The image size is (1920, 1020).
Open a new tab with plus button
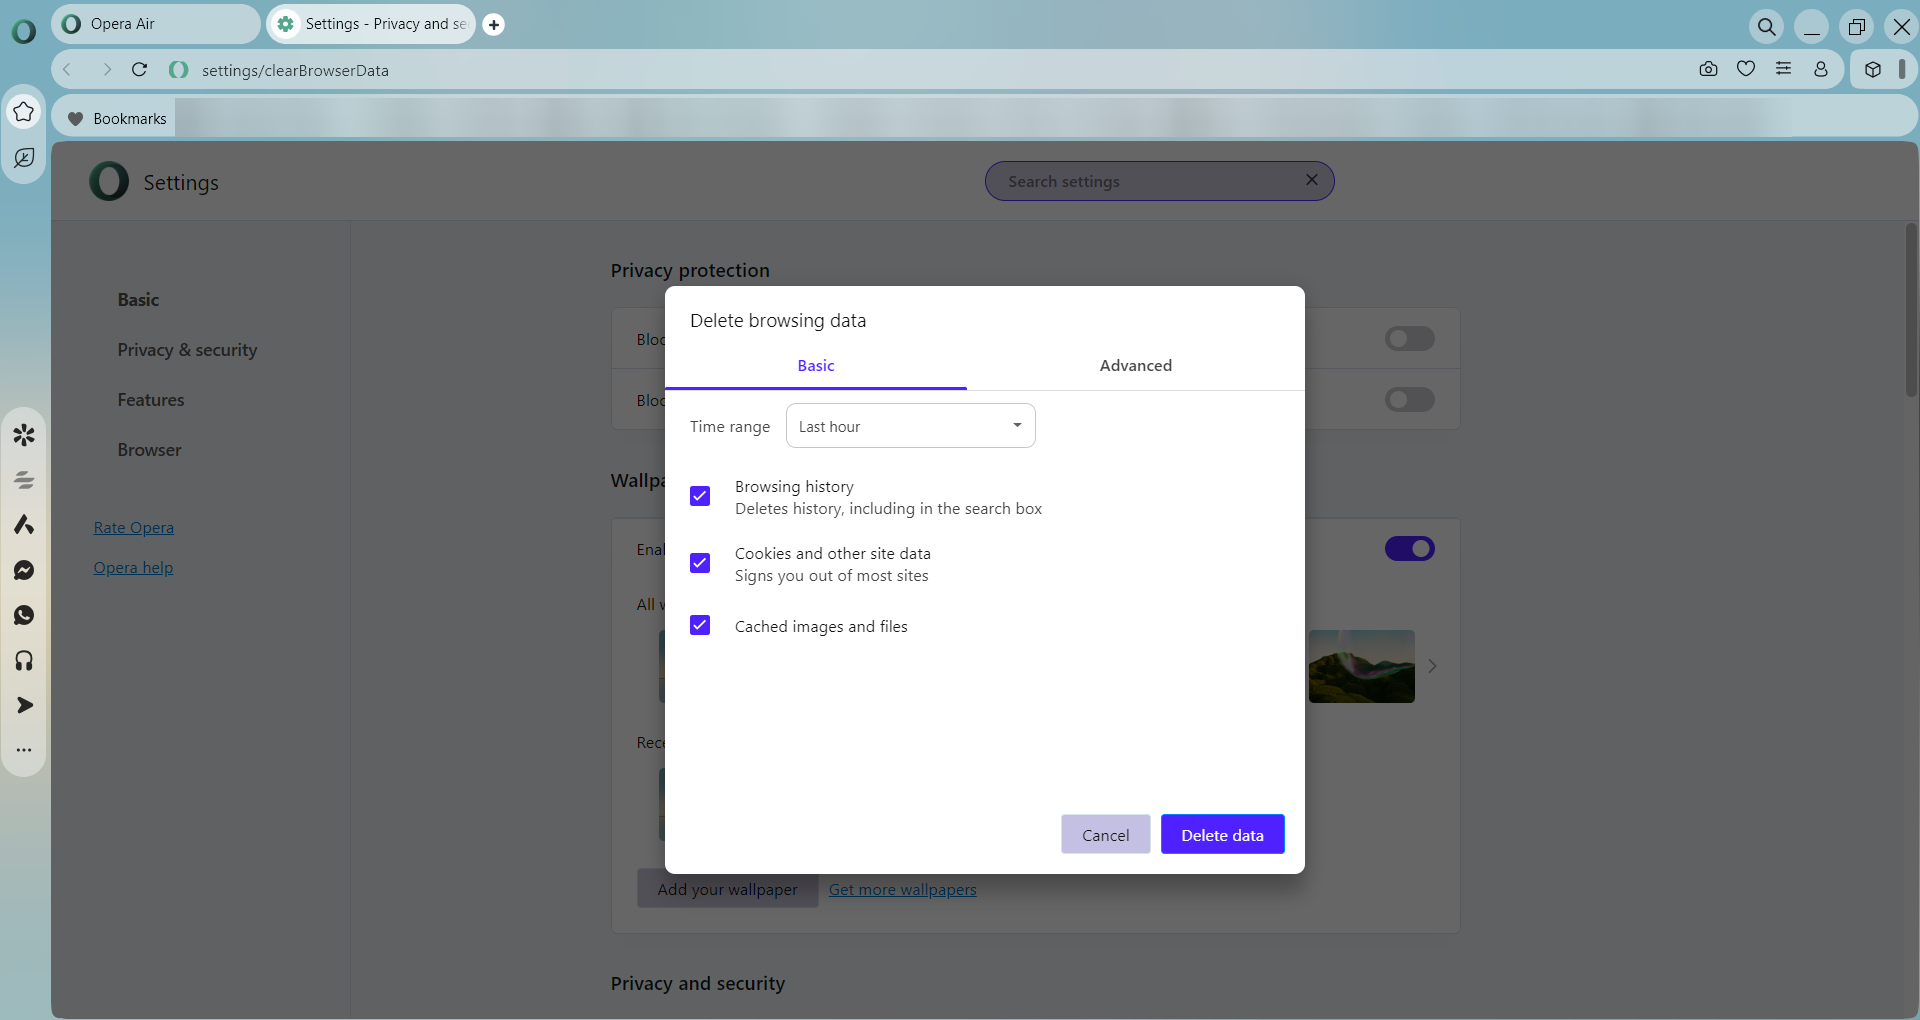[494, 25]
